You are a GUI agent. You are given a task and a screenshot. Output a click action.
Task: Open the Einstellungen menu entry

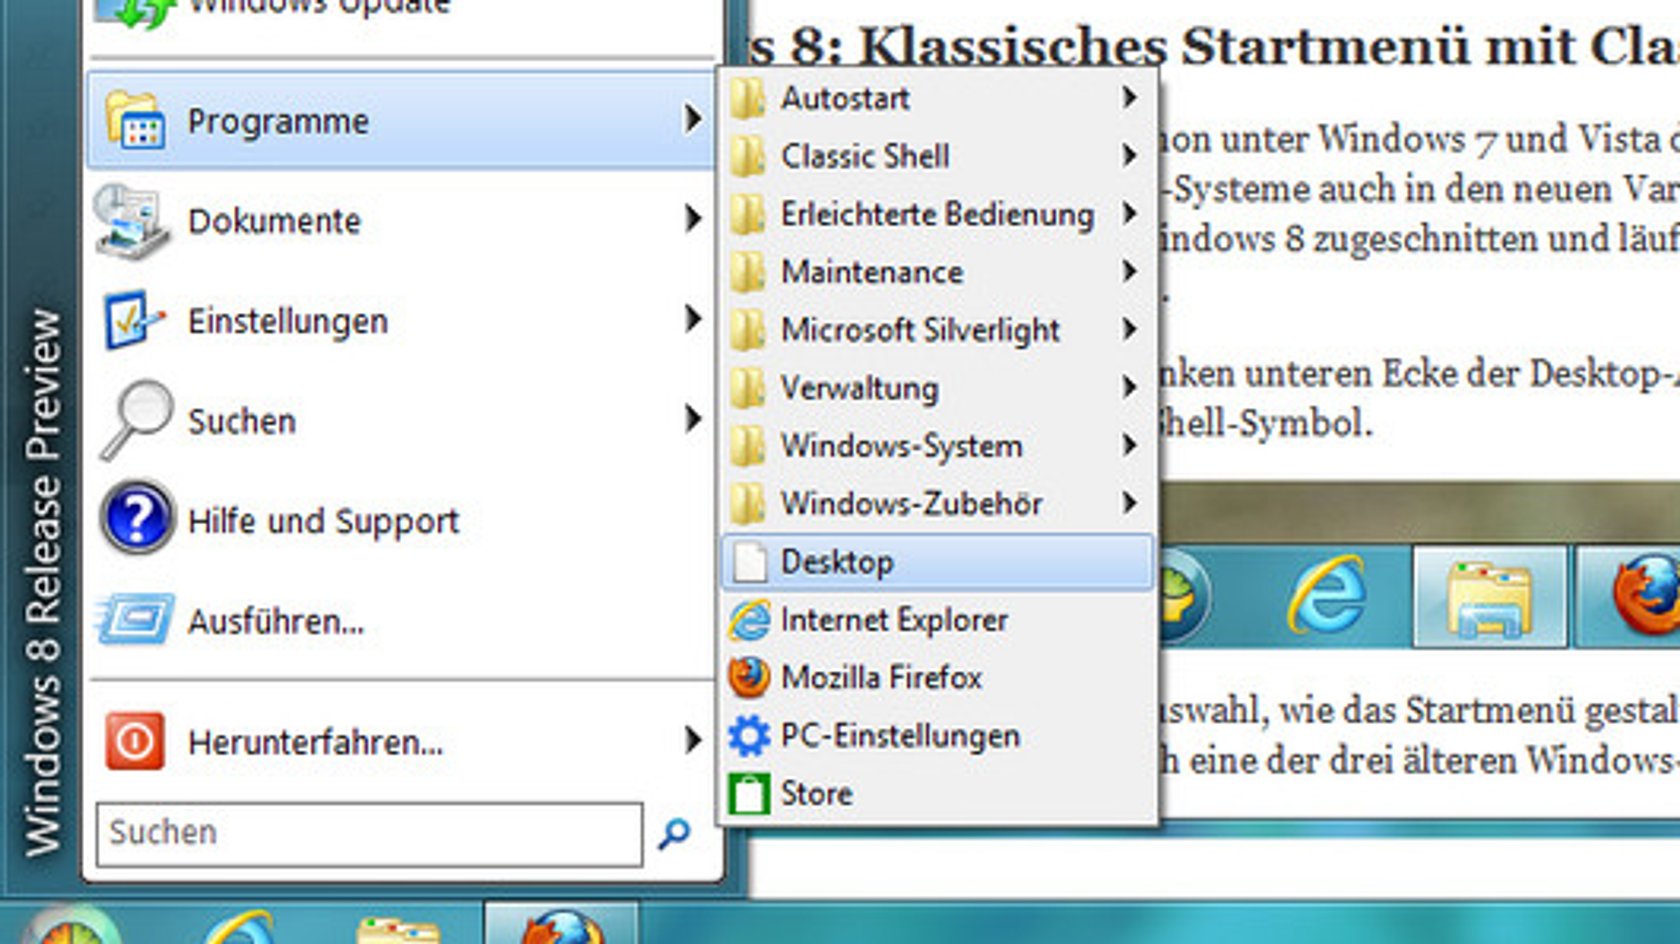pyautogui.click(x=401, y=320)
